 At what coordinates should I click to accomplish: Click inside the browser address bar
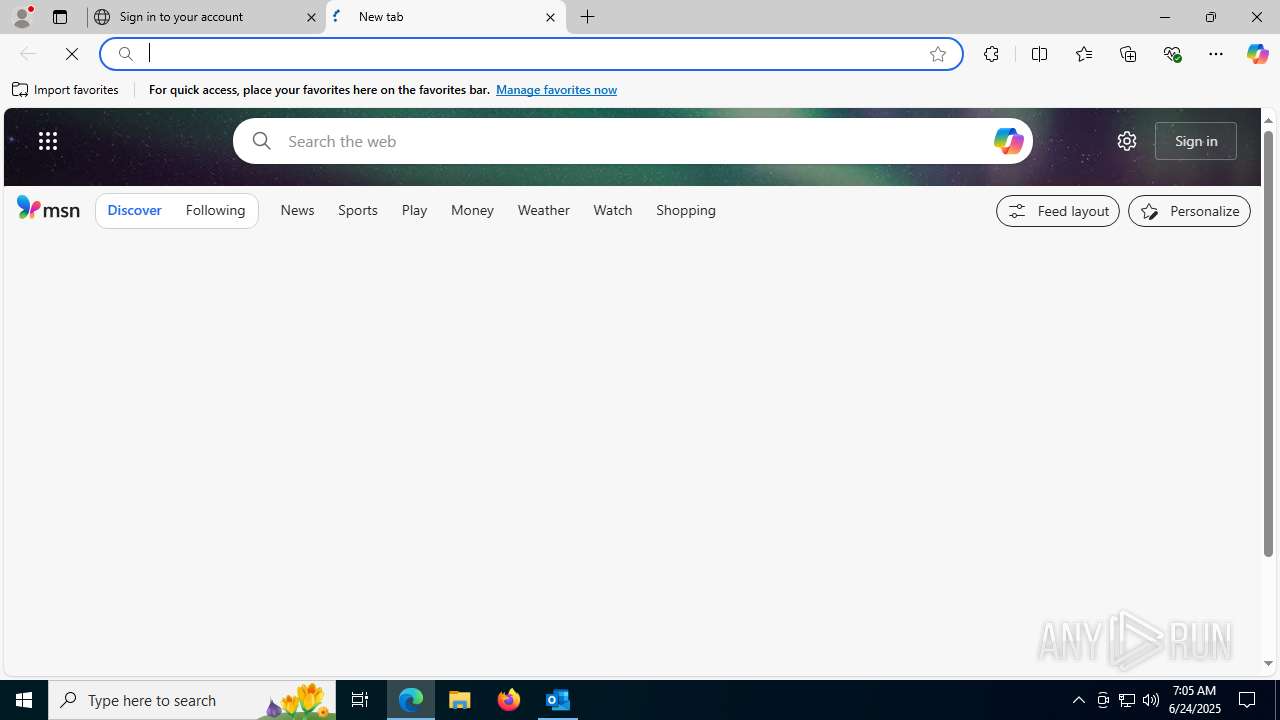click(530, 54)
